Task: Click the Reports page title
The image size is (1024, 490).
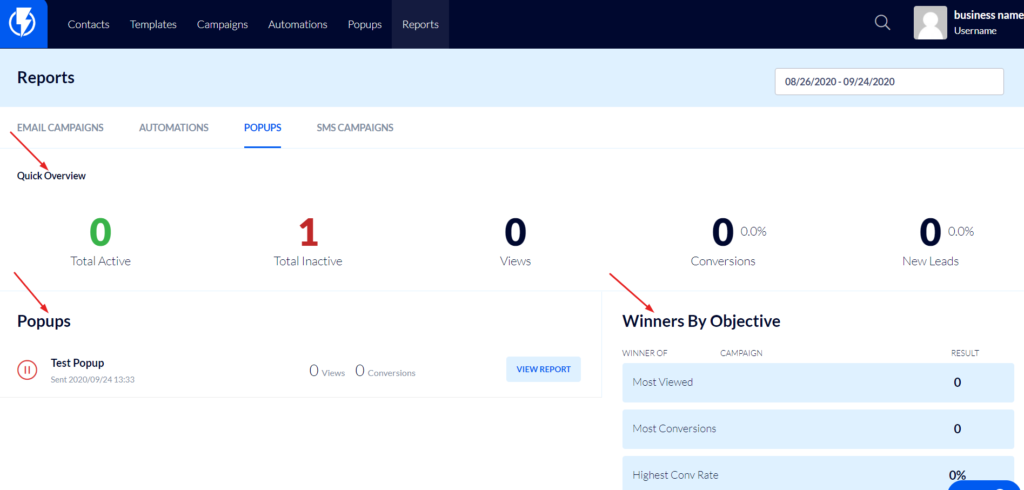Action: [46, 78]
